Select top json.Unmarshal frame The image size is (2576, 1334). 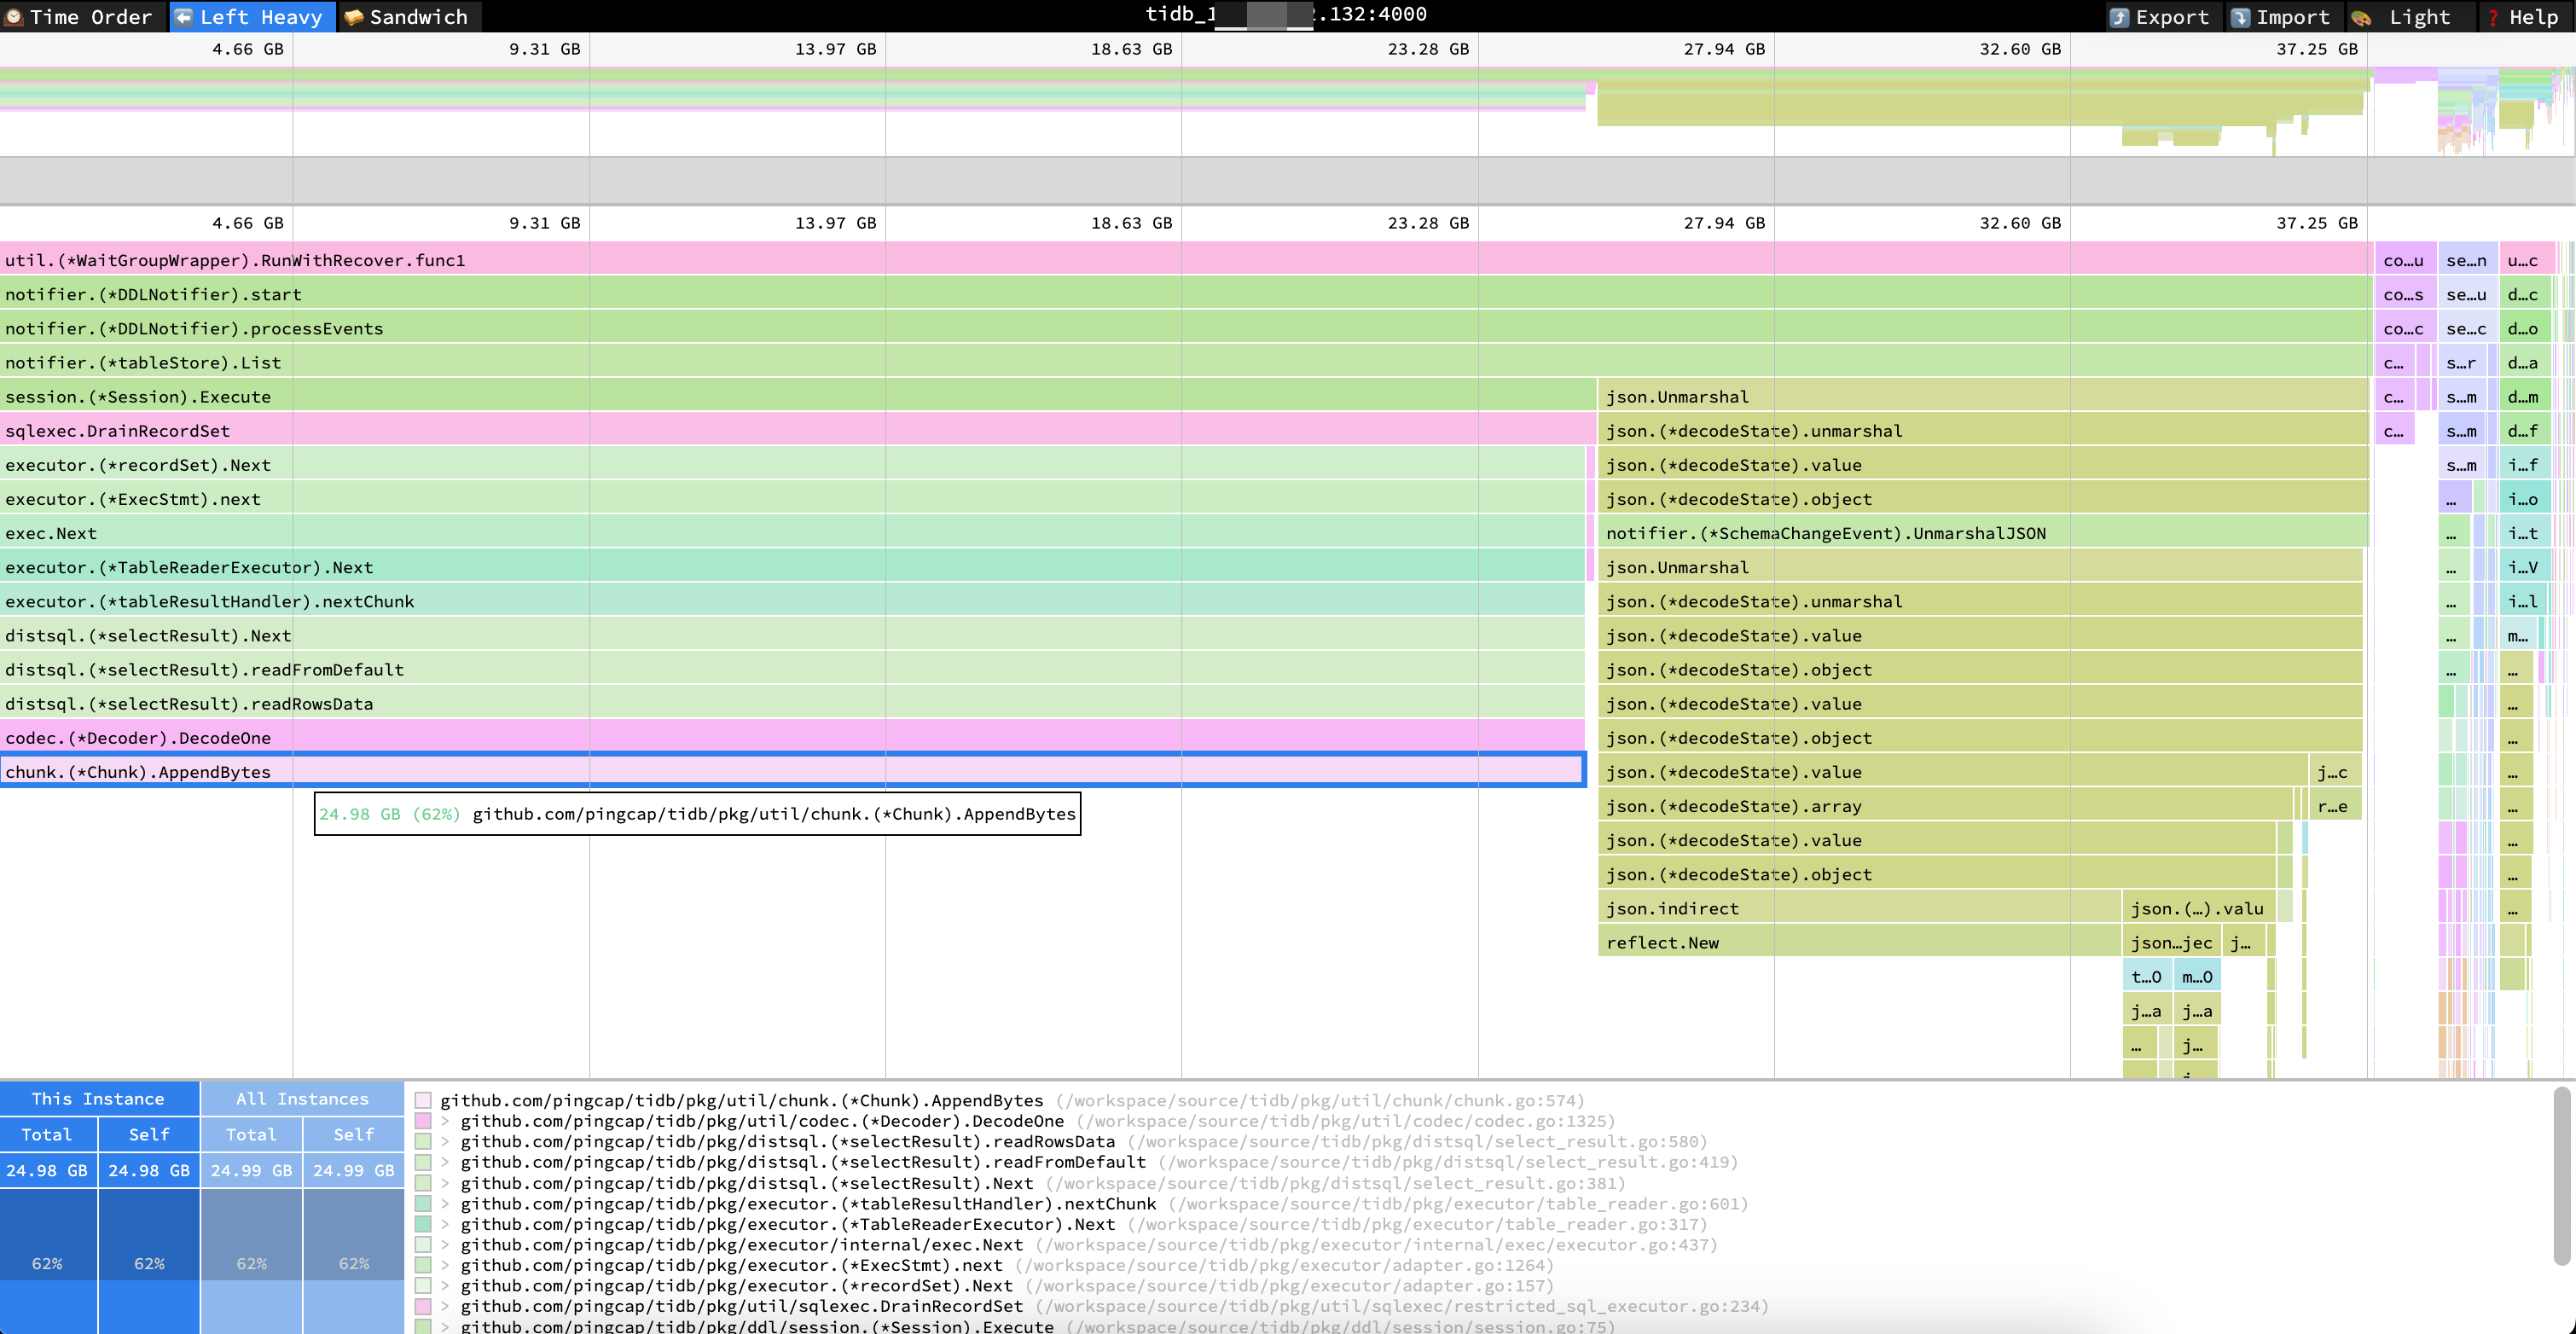(x=1983, y=396)
